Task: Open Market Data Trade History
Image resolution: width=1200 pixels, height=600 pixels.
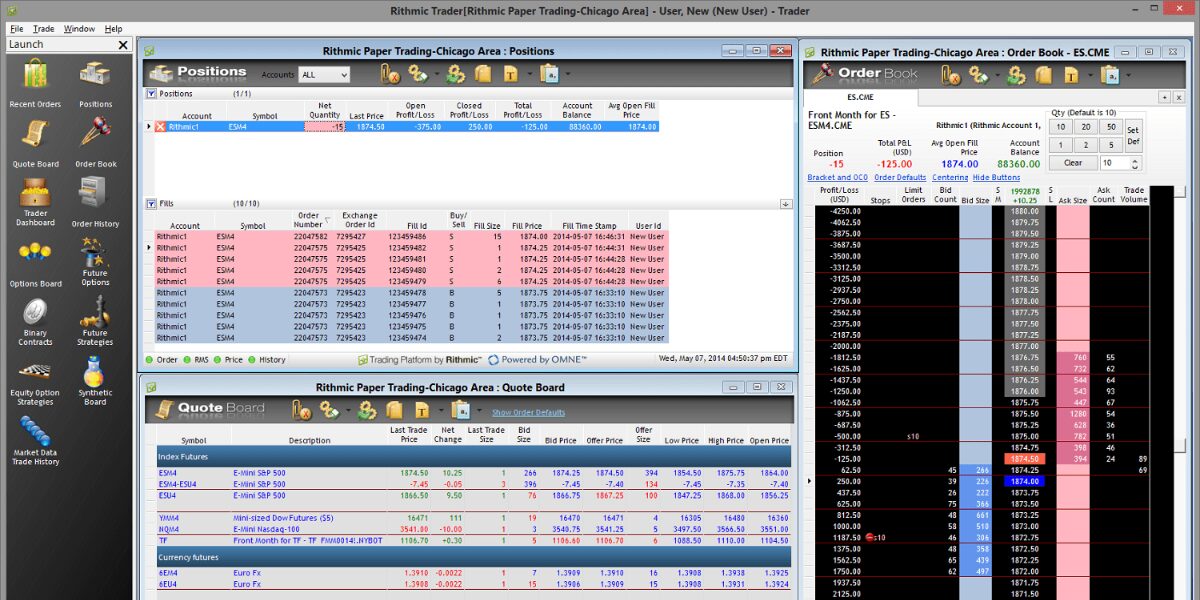Action: point(35,441)
